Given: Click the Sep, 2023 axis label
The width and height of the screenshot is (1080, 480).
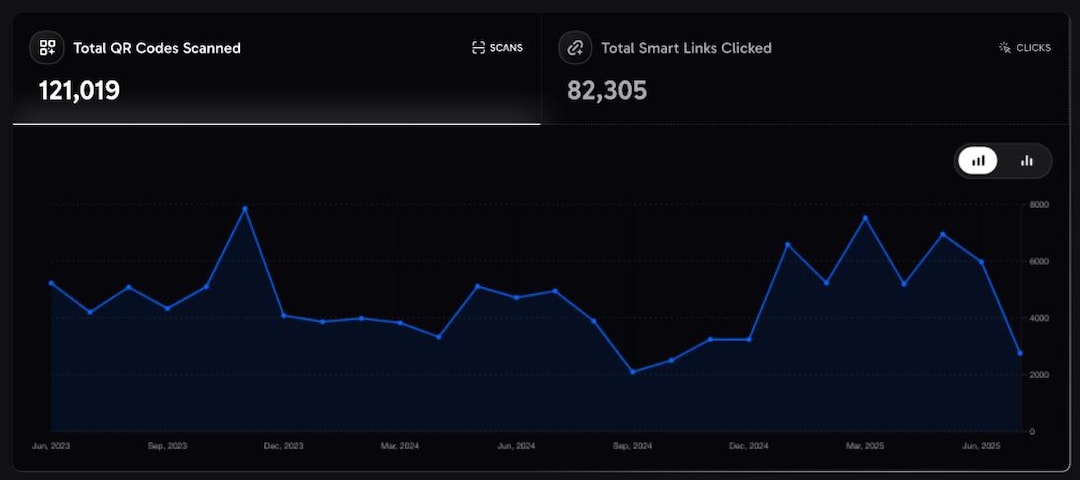Looking at the screenshot, I should click(167, 446).
